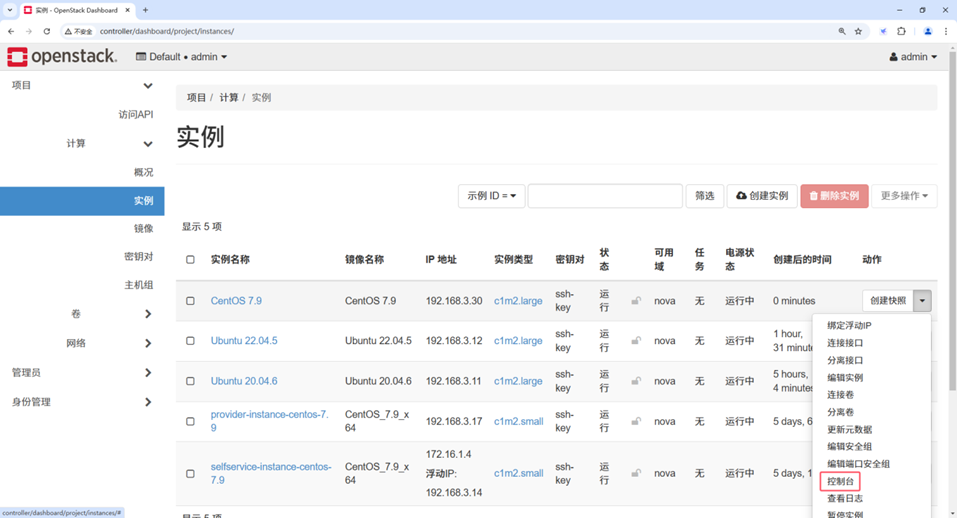The image size is (957, 518).
Task: Choose 编辑端口安全组 from action menu
Action: 858,464
